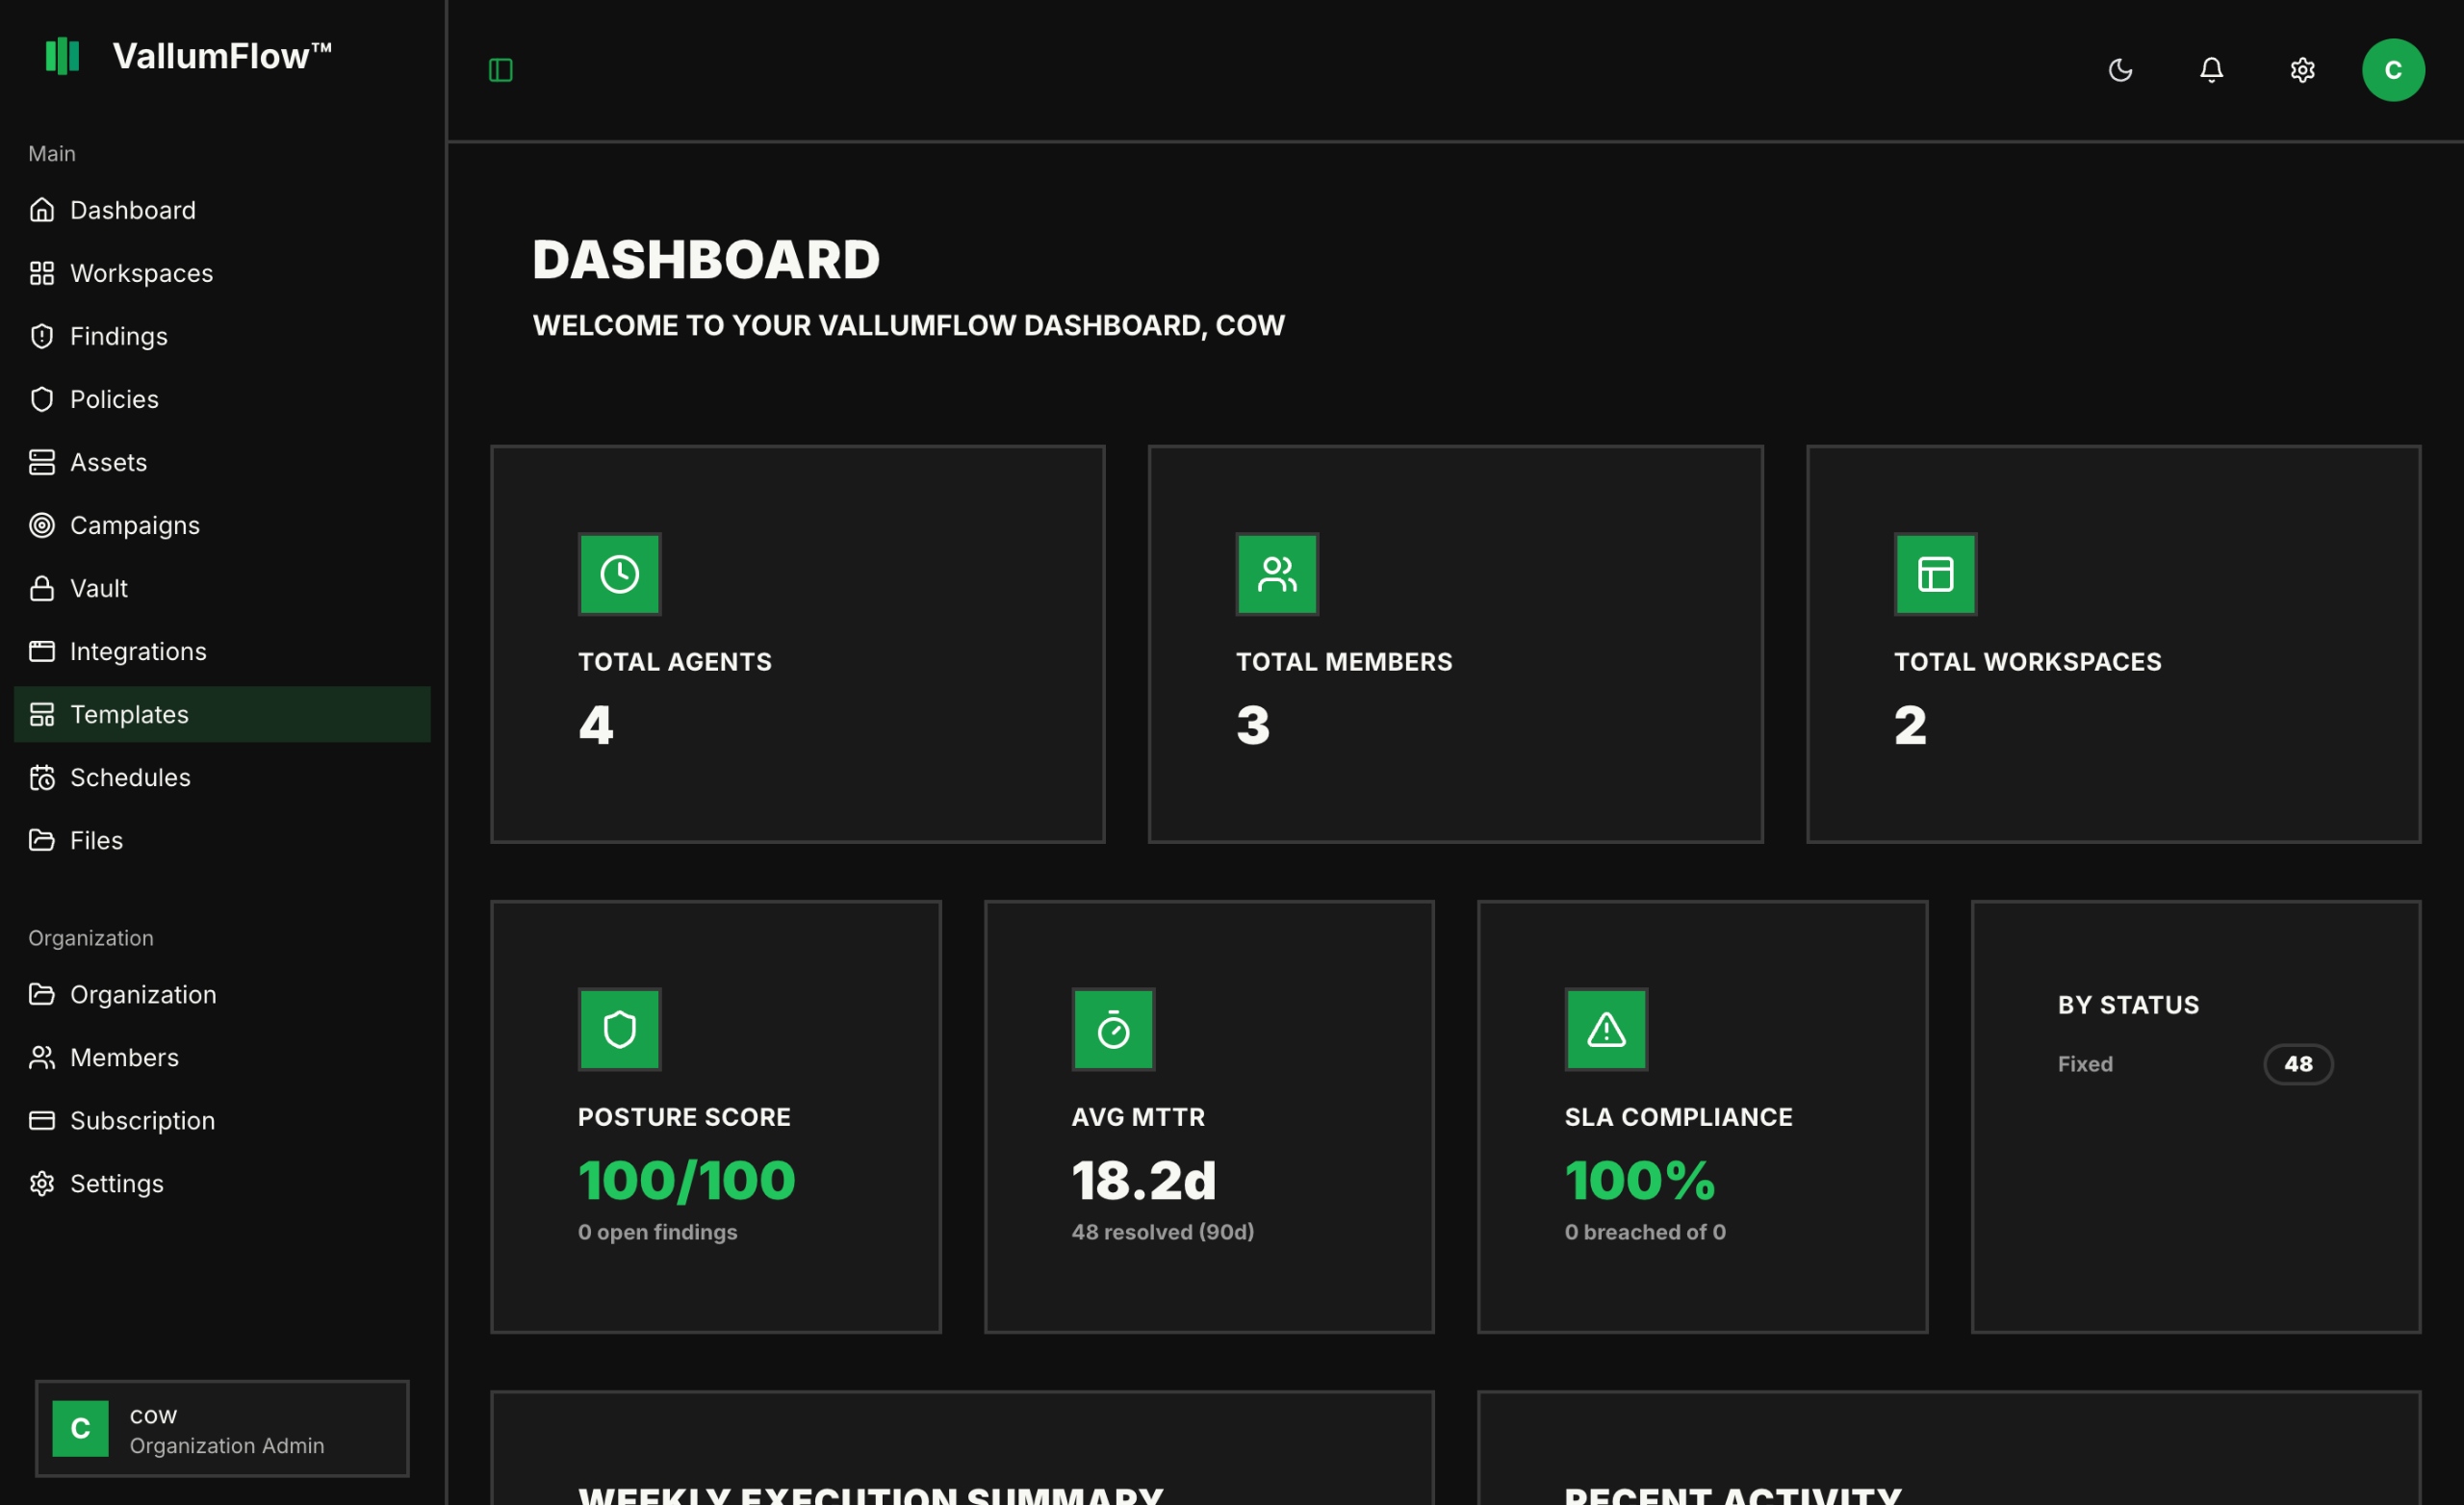Go to Vault in the sidebar
2464x1505 pixels.
coord(98,588)
